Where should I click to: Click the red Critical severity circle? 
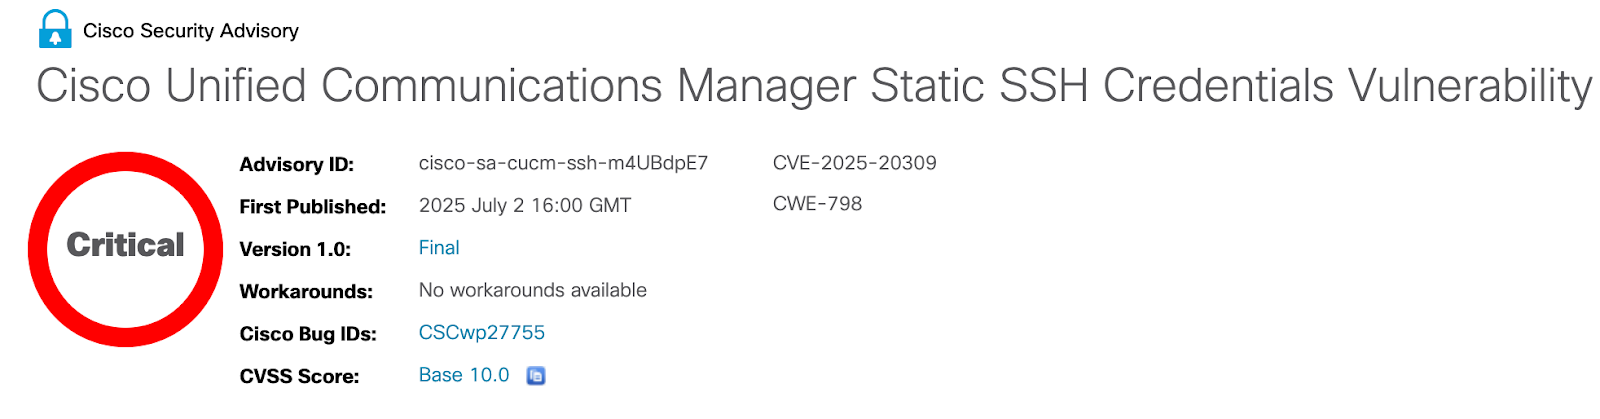pos(125,249)
